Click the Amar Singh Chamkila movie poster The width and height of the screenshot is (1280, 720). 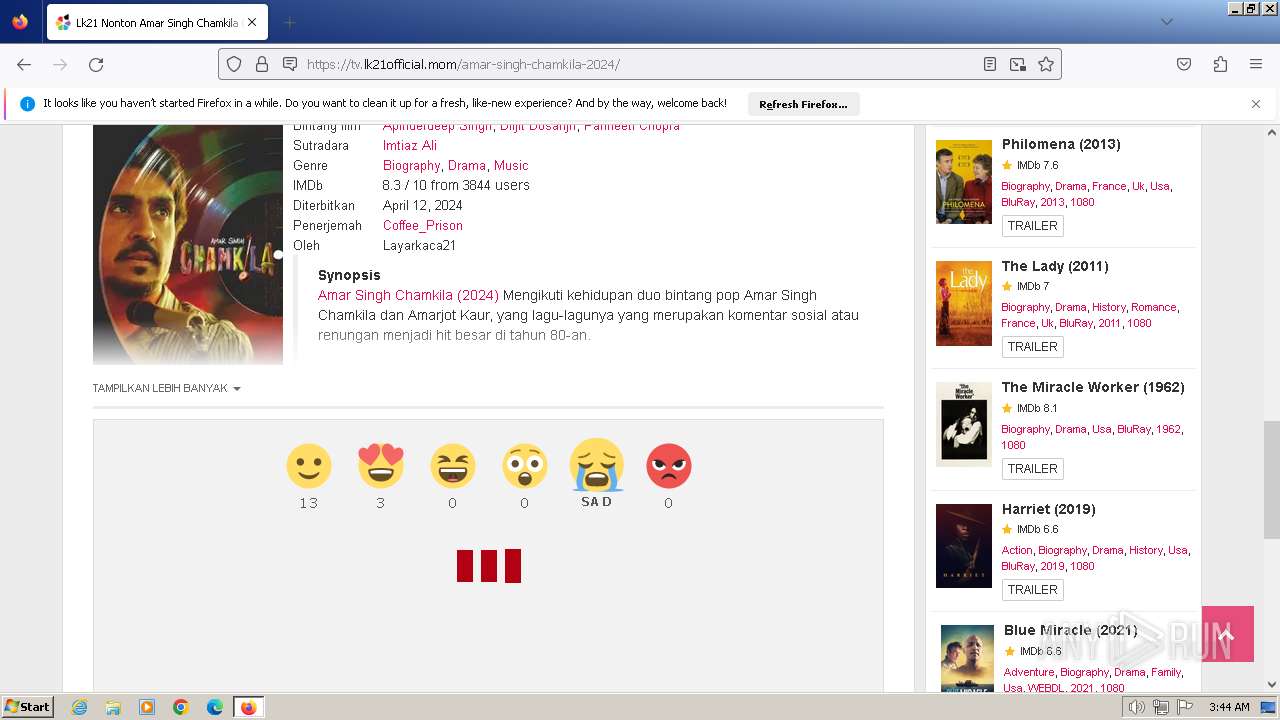pos(188,245)
